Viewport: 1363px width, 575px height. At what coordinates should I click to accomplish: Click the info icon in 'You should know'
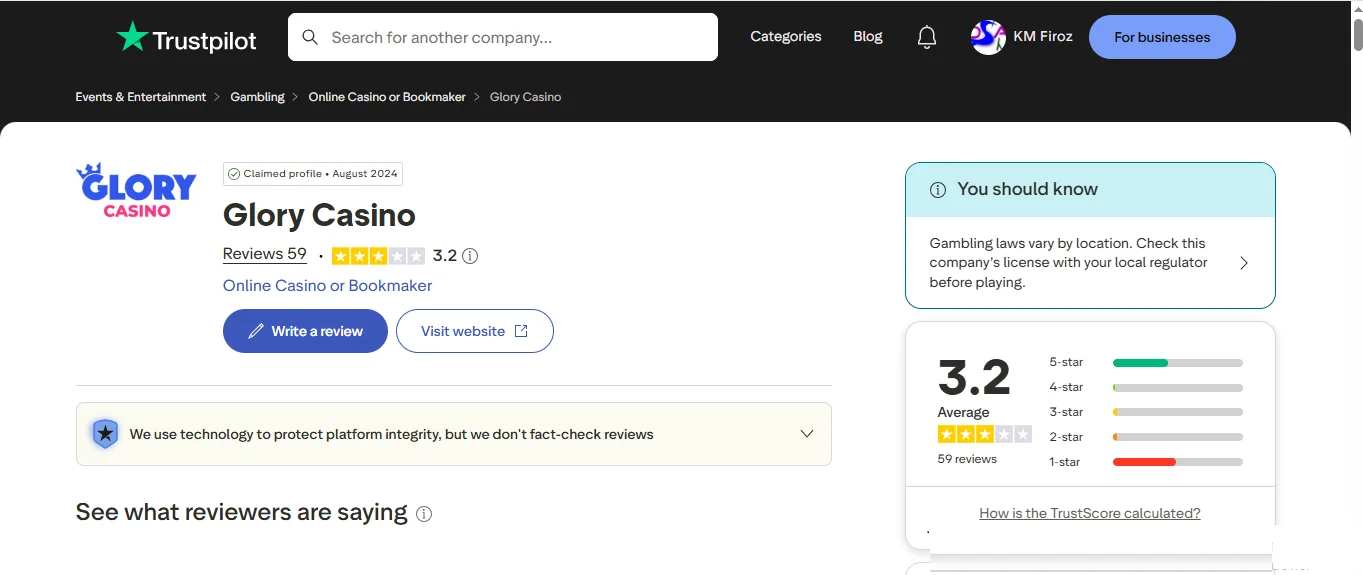click(x=938, y=190)
